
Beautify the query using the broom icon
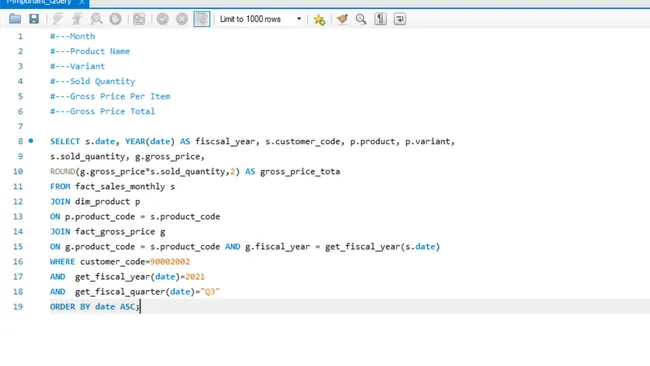342,19
